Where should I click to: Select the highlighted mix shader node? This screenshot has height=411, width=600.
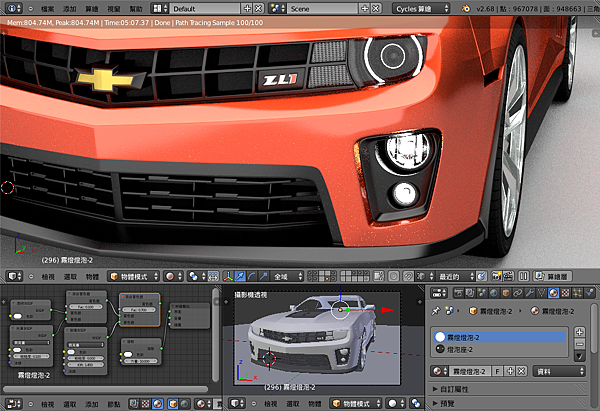(140, 310)
